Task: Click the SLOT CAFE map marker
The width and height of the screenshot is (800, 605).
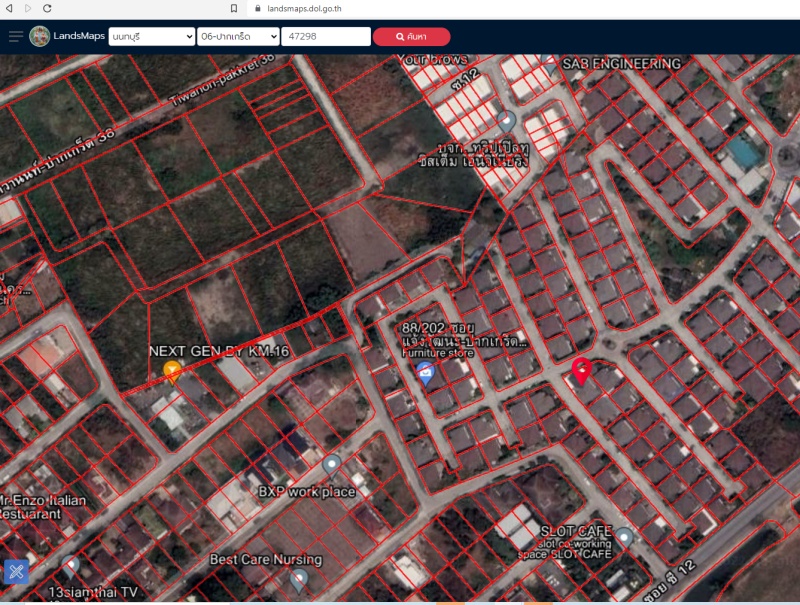Action: coord(624,538)
